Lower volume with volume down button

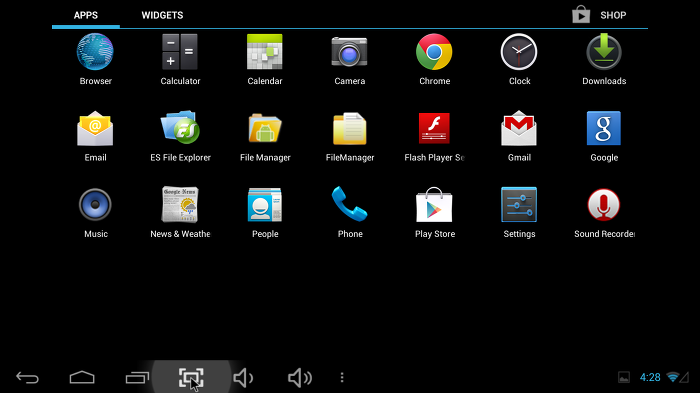(243, 378)
